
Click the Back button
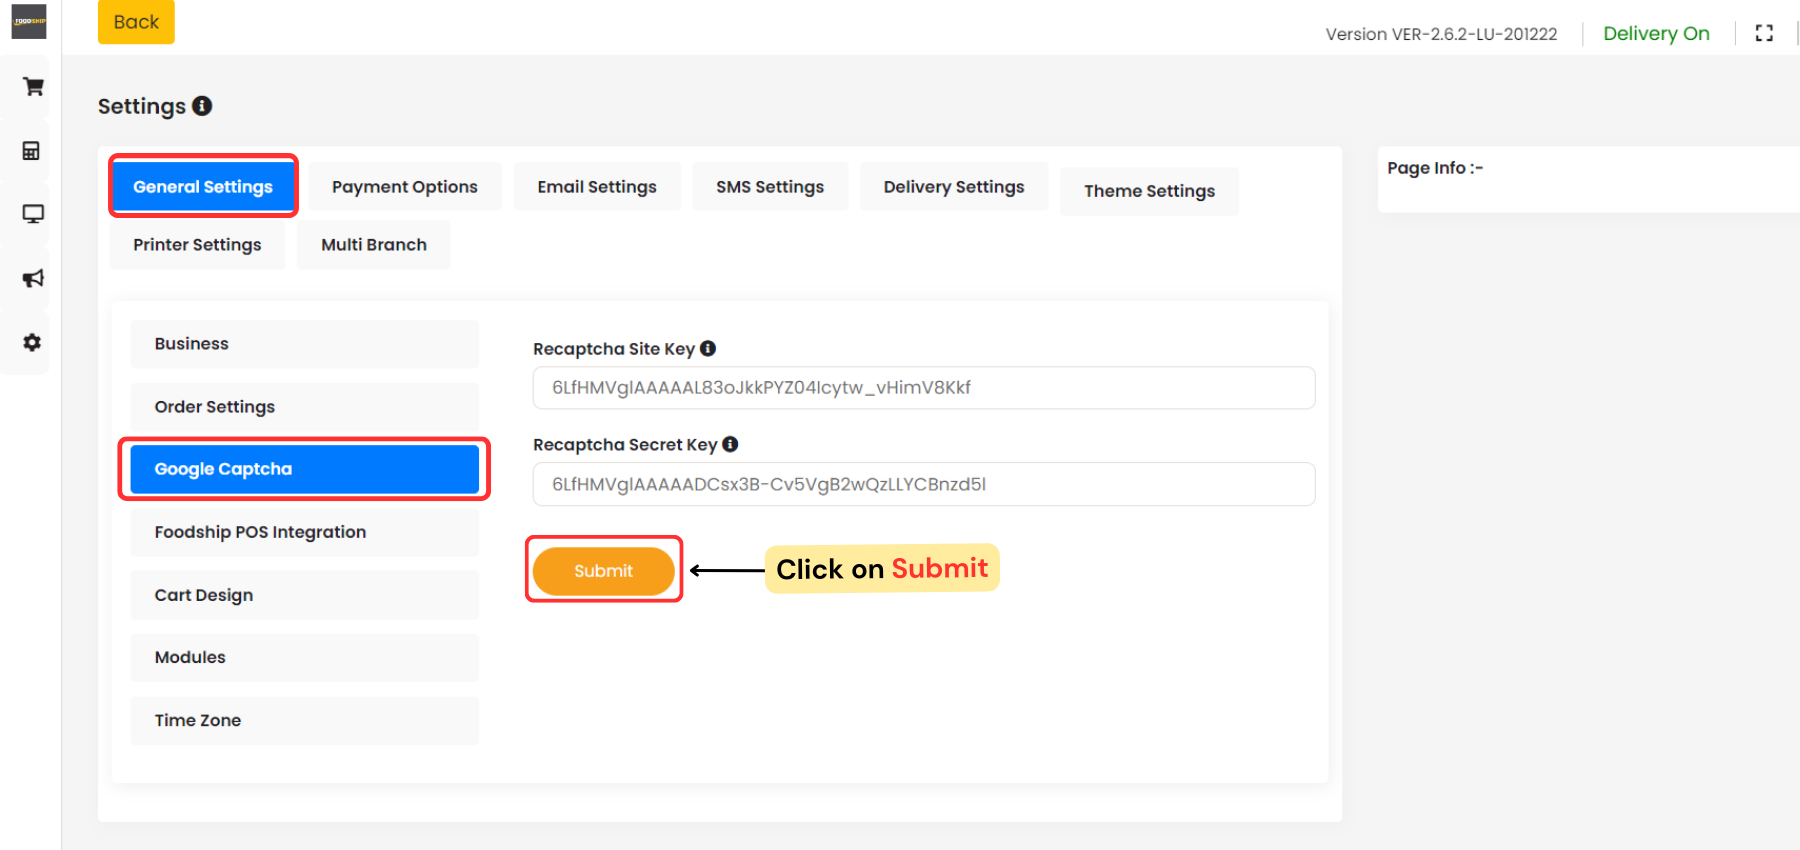136,22
